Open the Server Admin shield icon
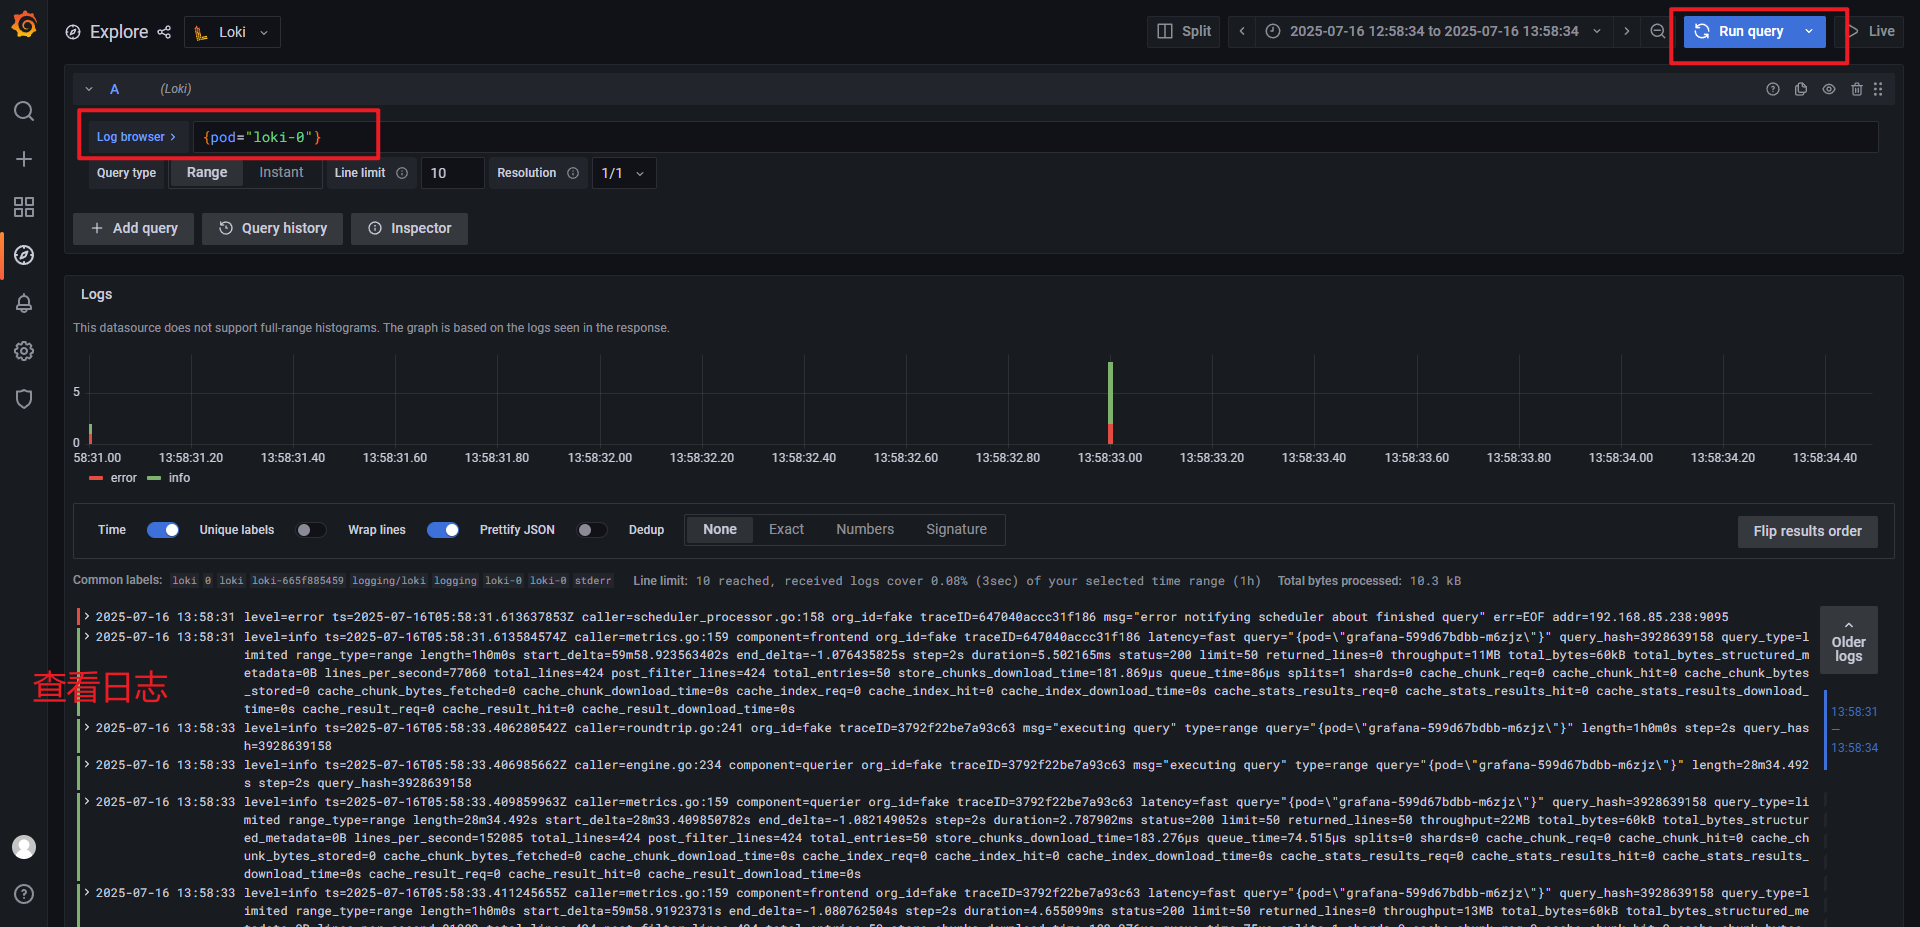Viewport: 1920px width, 927px height. 24,399
